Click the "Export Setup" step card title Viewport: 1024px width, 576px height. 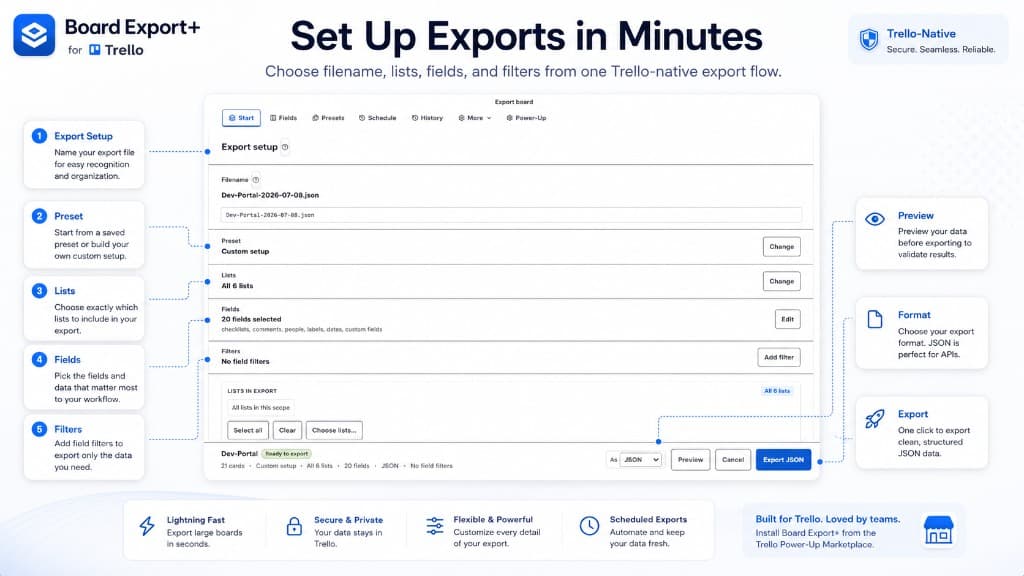84,136
